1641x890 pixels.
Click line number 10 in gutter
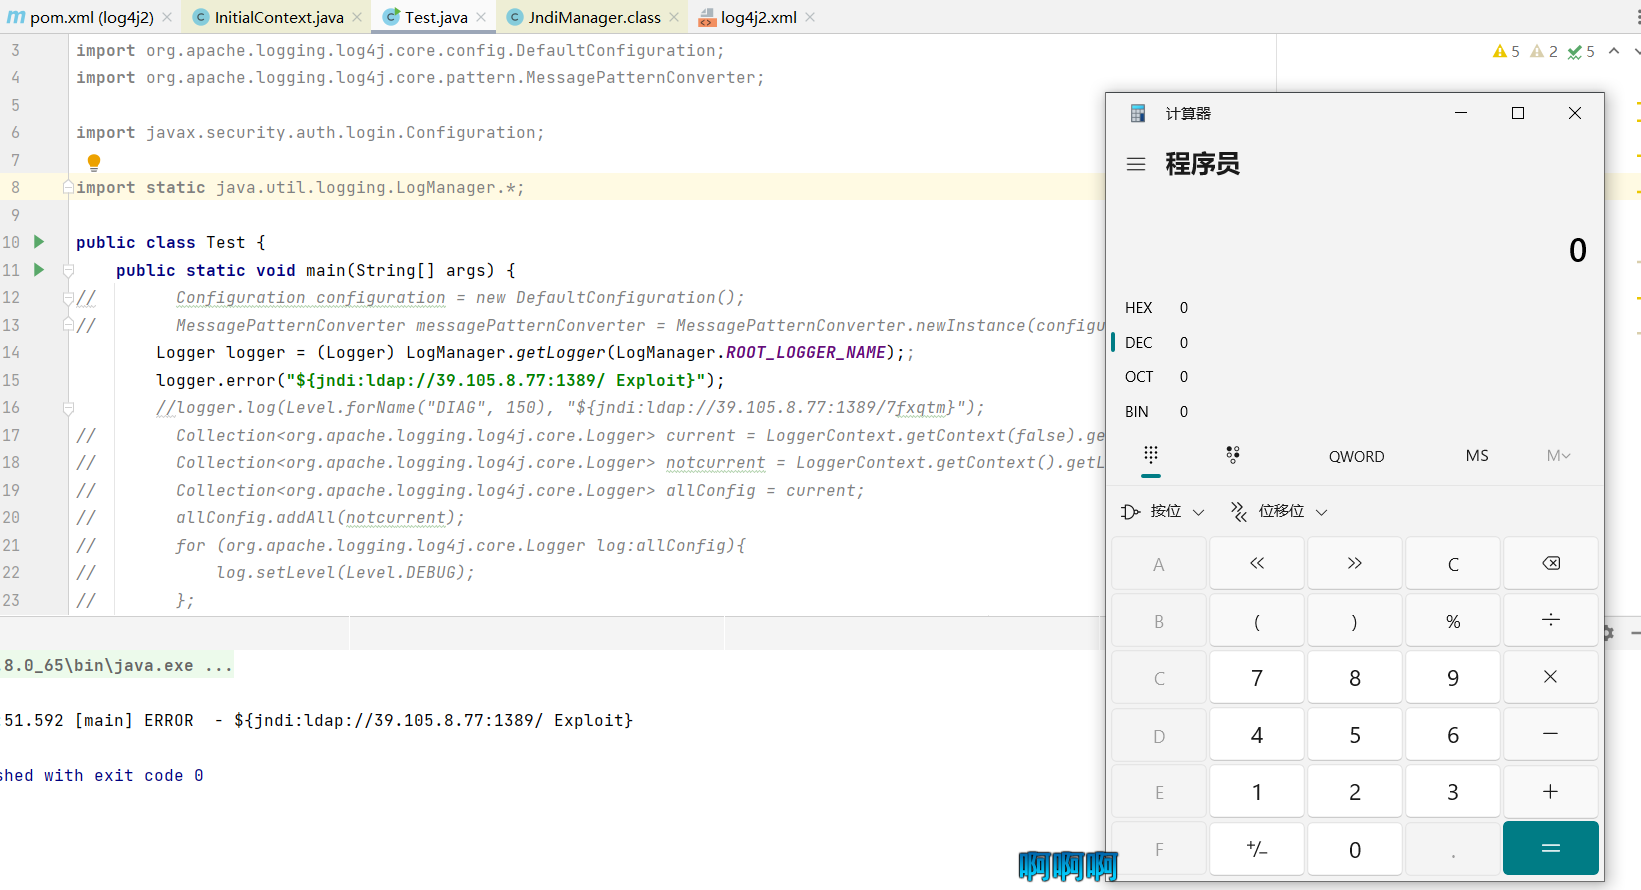(x=11, y=242)
